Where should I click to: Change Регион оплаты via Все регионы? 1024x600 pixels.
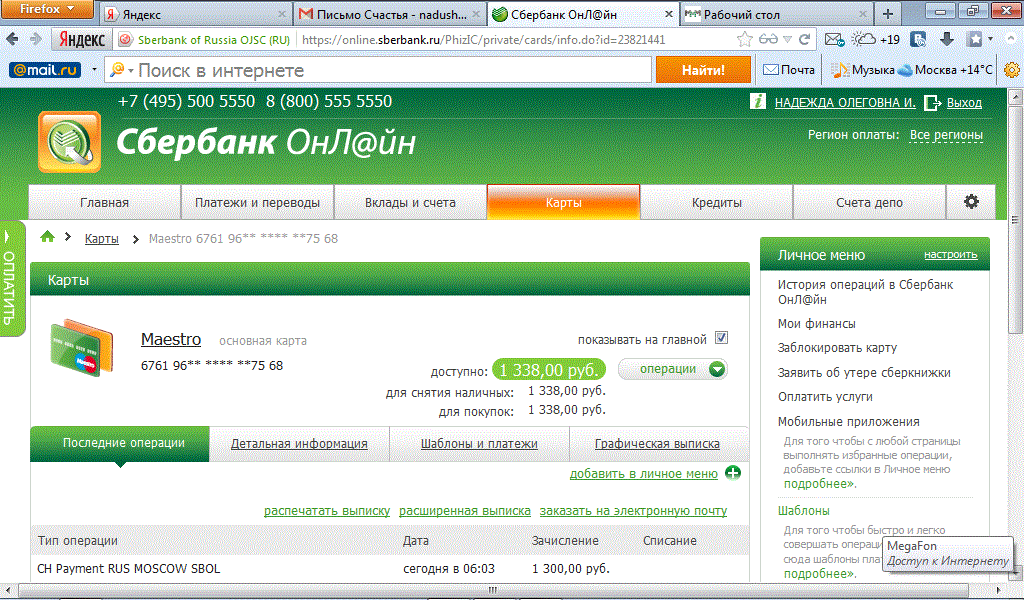pos(946,134)
